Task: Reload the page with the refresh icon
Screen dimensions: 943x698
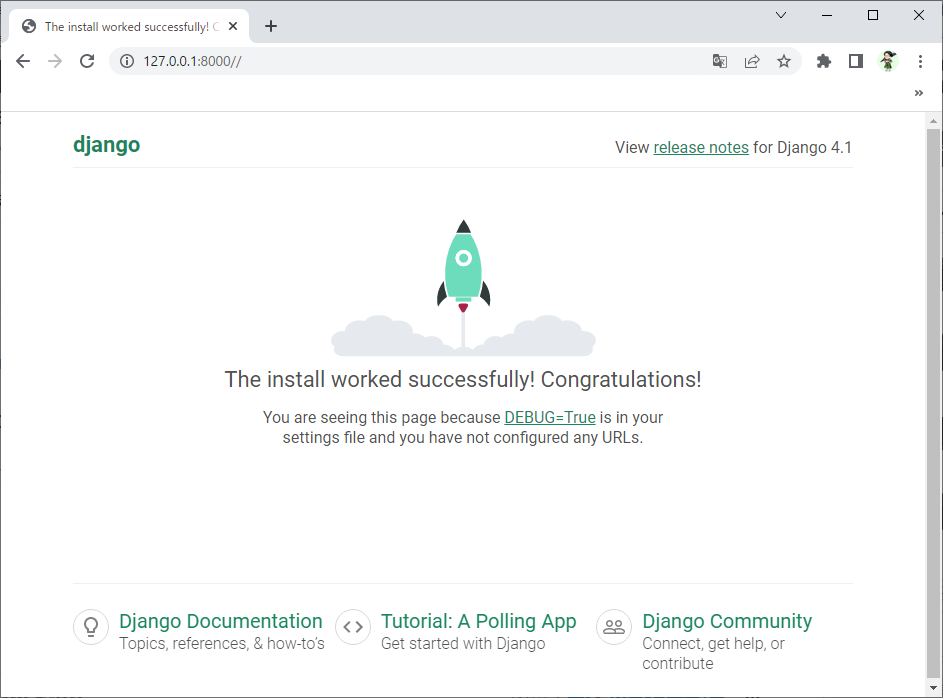Action: click(x=87, y=61)
